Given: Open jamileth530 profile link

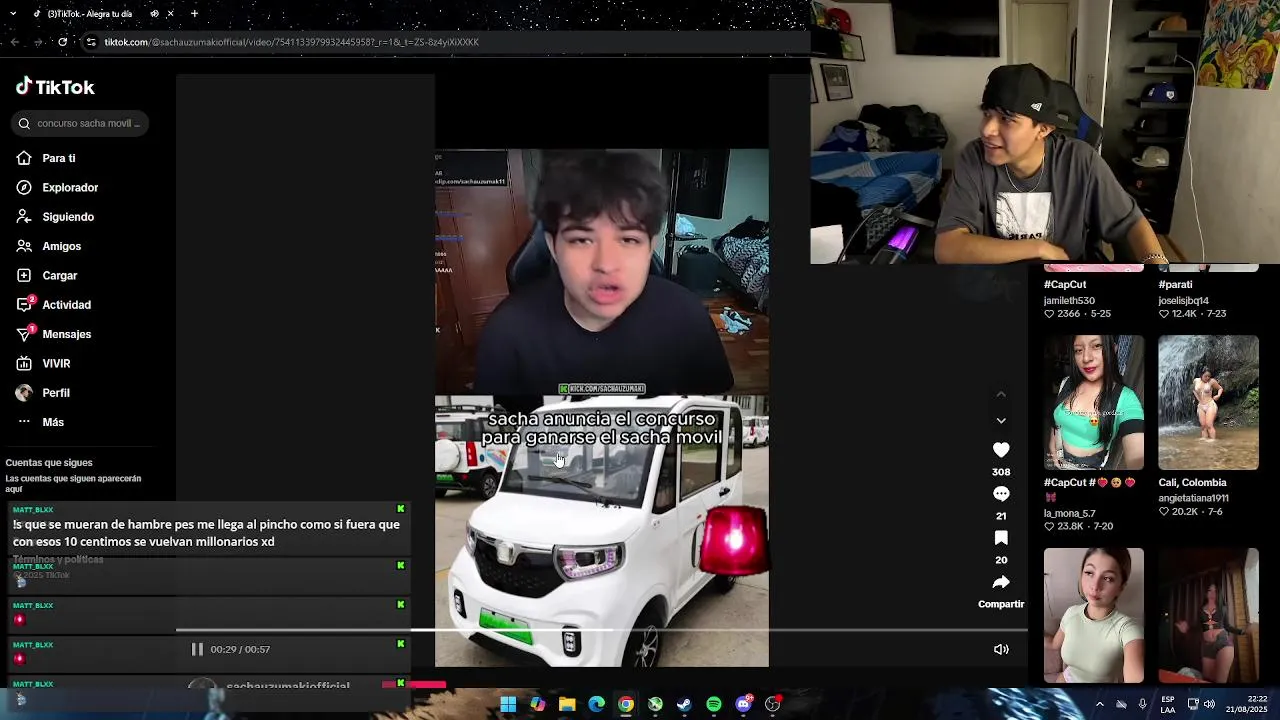Looking at the screenshot, I should pos(1069,301).
